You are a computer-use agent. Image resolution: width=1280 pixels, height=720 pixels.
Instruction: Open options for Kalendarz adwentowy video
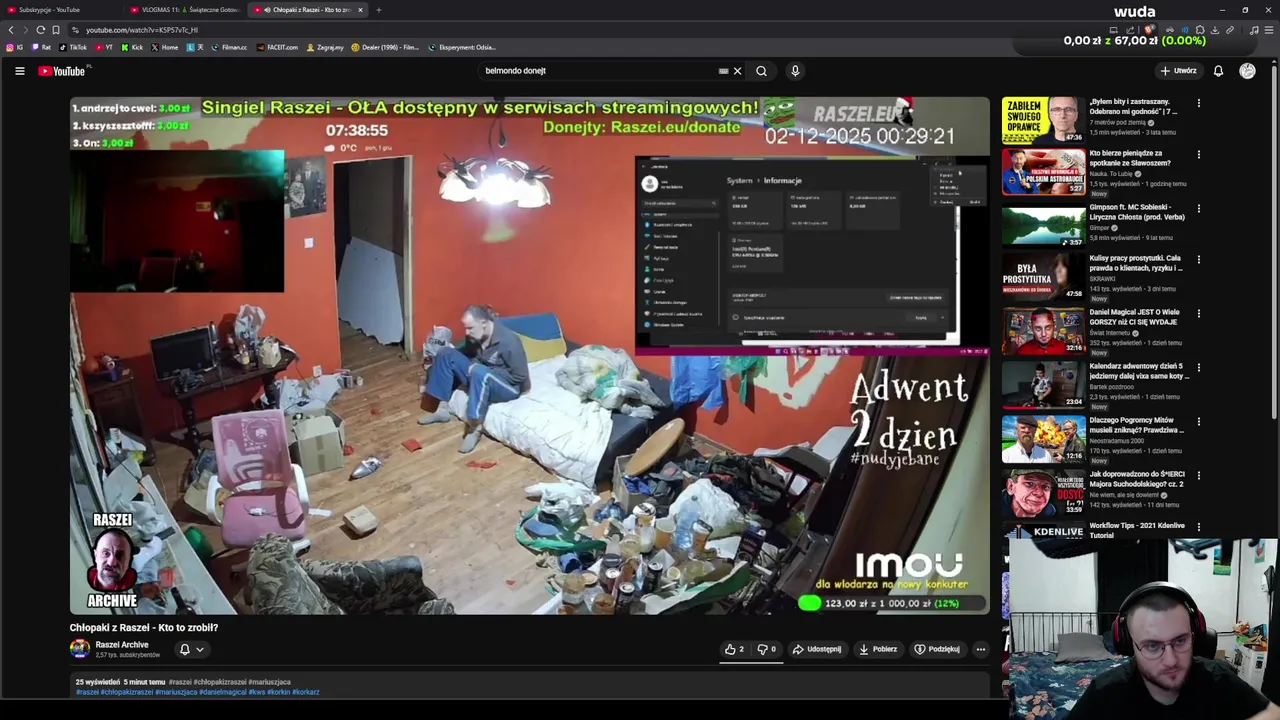coord(1198,368)
